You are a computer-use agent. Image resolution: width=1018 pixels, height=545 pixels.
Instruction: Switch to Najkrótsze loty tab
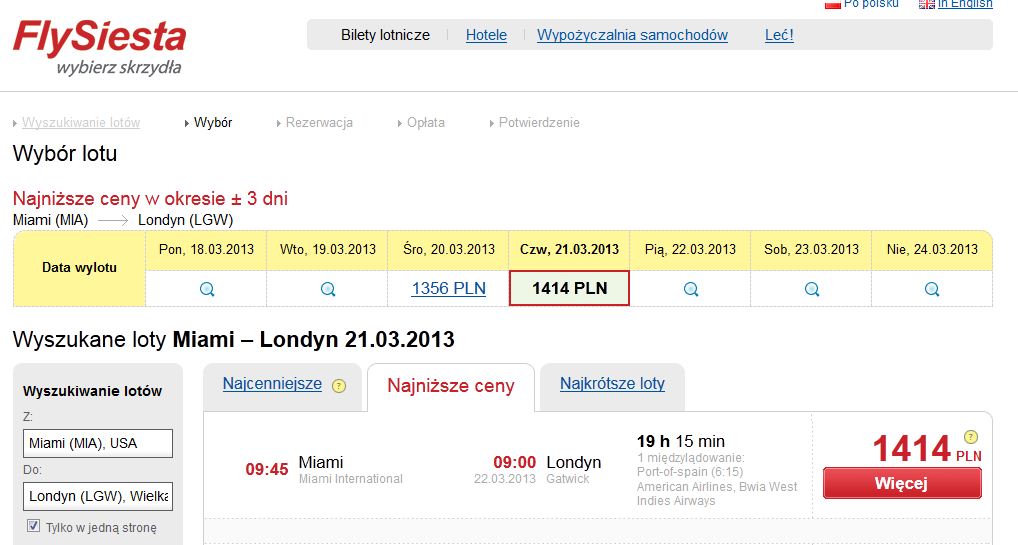pos(612,384)
